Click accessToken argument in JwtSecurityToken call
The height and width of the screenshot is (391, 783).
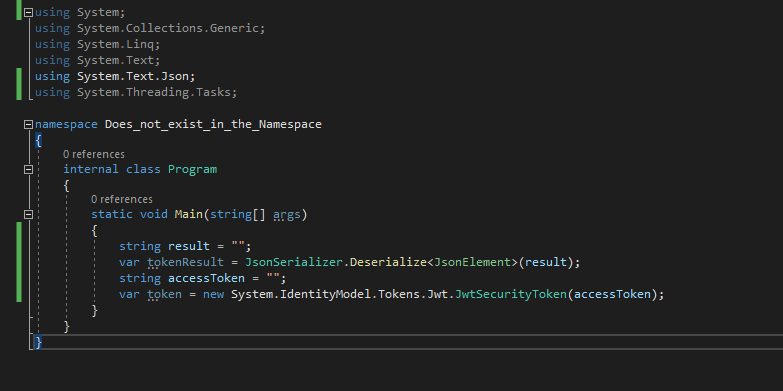coord(612,294)
